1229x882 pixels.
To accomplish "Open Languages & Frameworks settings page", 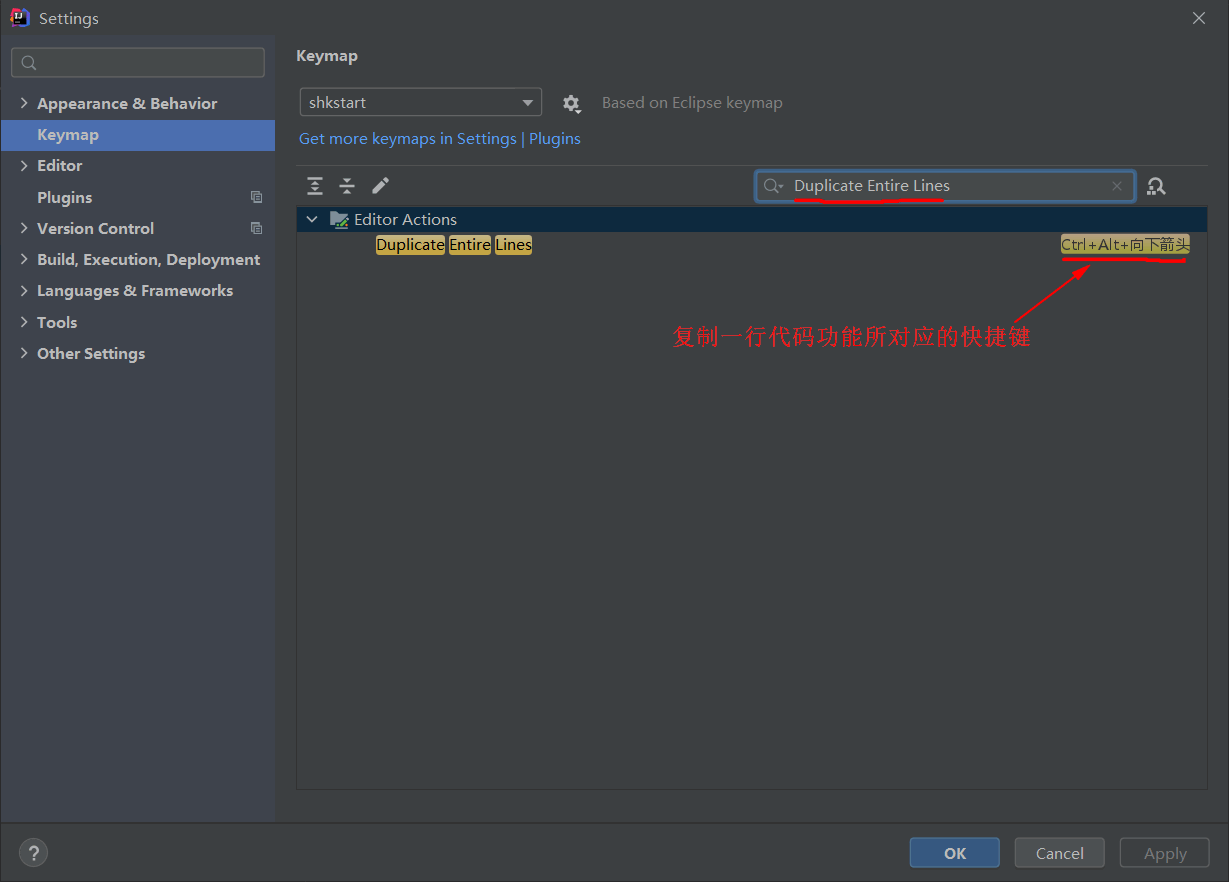I will [135, 291].
